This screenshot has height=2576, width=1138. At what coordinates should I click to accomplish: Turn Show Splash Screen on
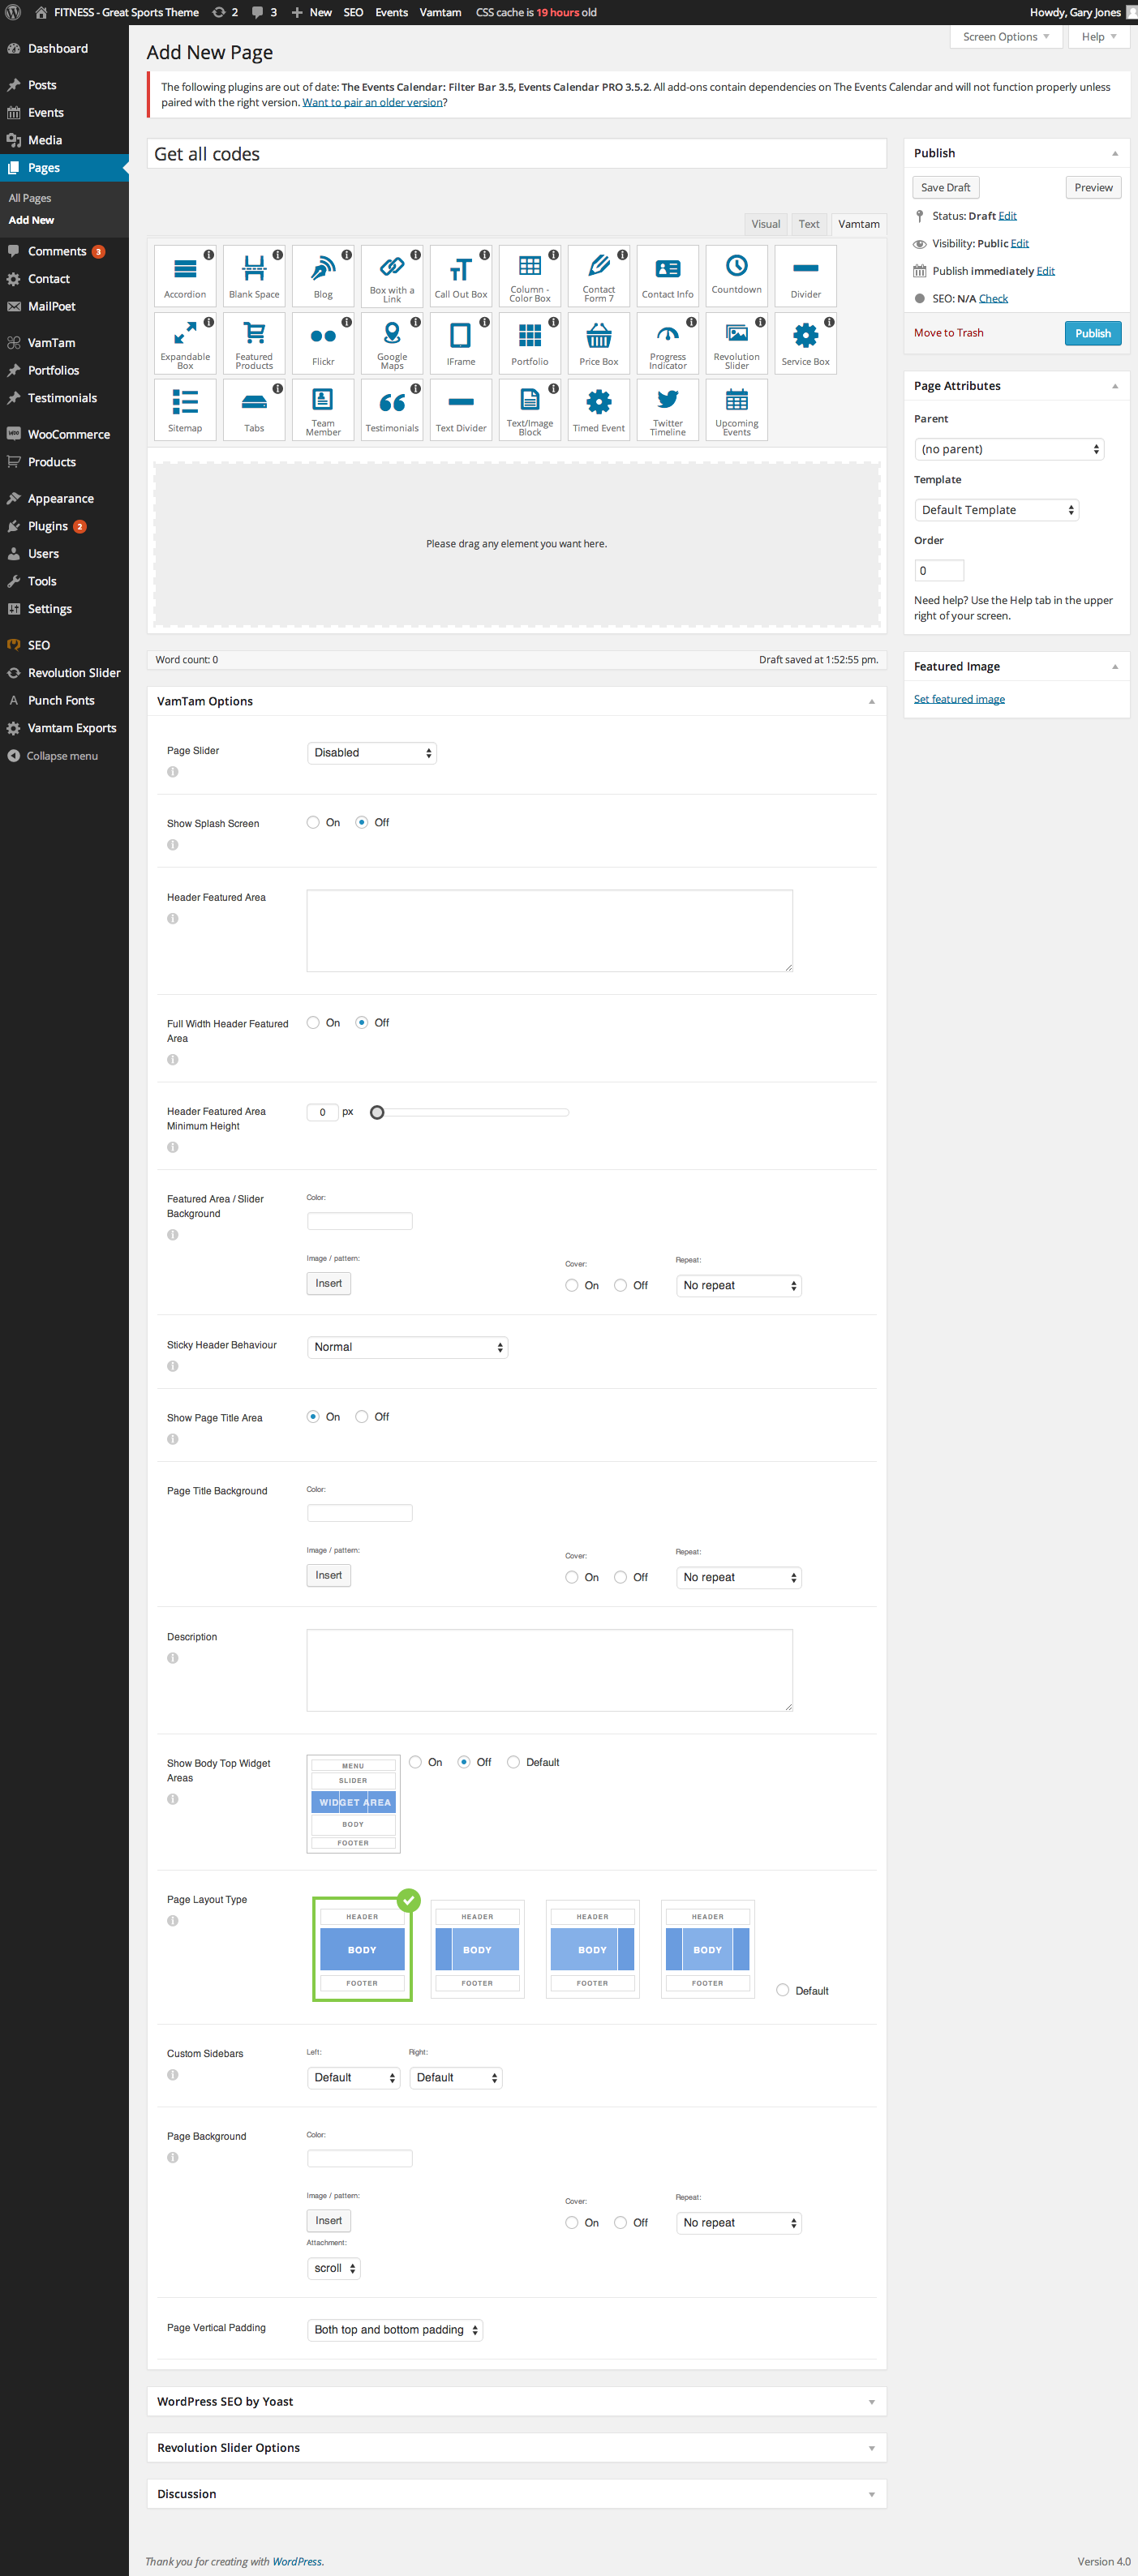pos(313,822)
